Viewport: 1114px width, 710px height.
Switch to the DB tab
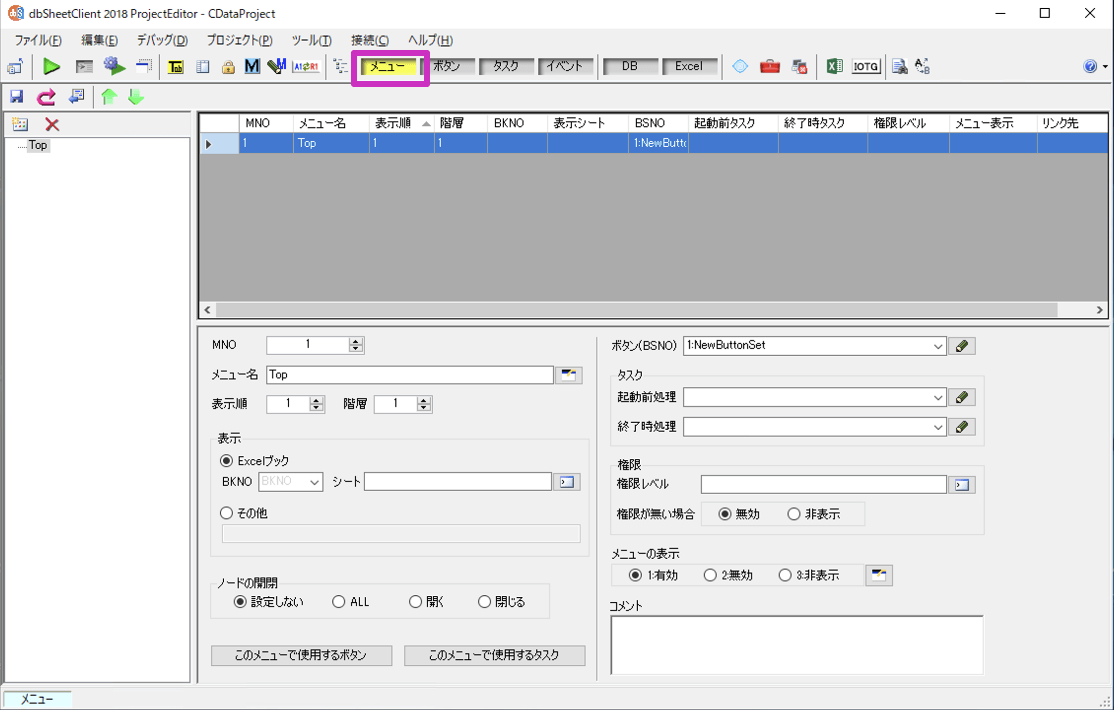pyautogui.click(x=630, y=66)
